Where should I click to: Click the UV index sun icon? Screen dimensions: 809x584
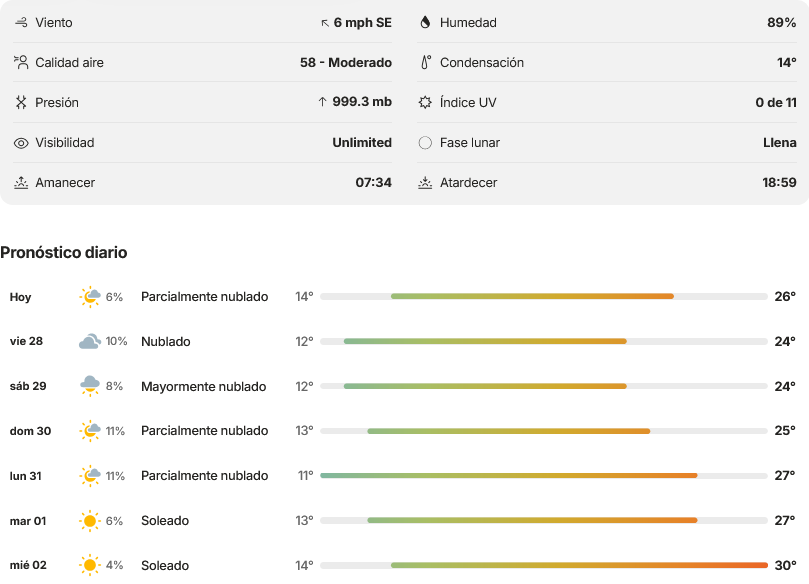point(425,102)
